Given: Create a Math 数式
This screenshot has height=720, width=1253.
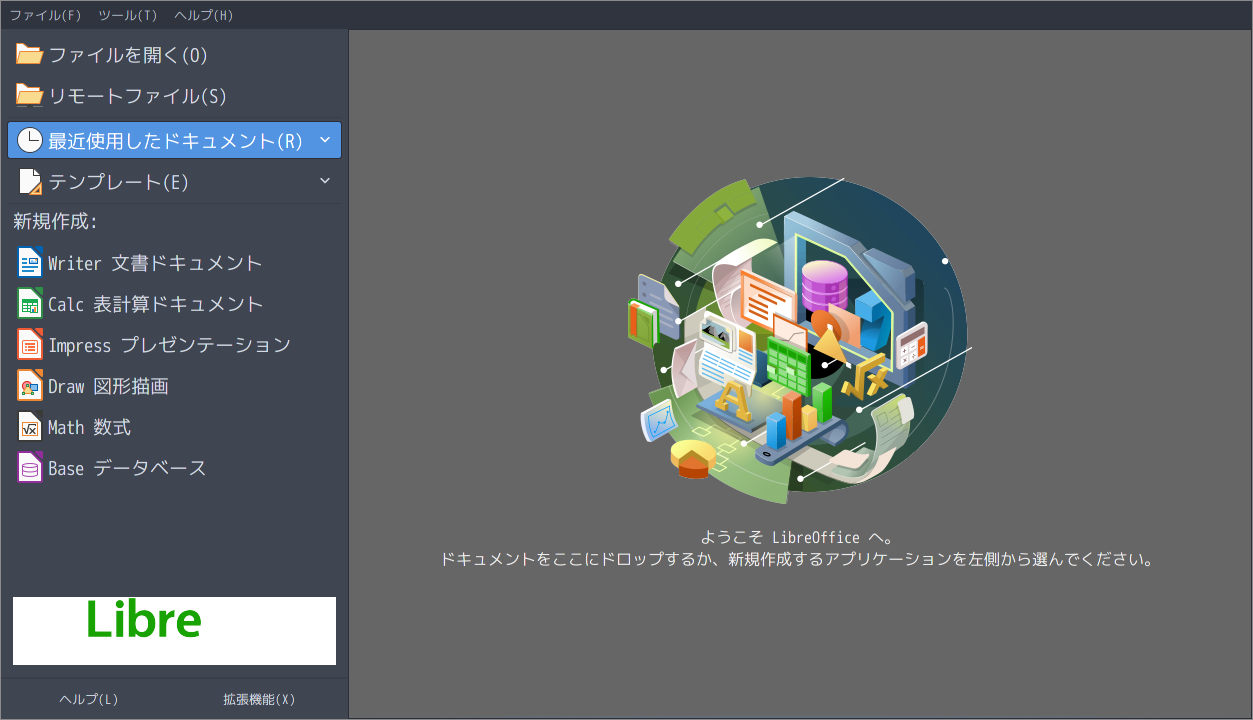Looking at the screenshot, I should (x=89, y=427).
